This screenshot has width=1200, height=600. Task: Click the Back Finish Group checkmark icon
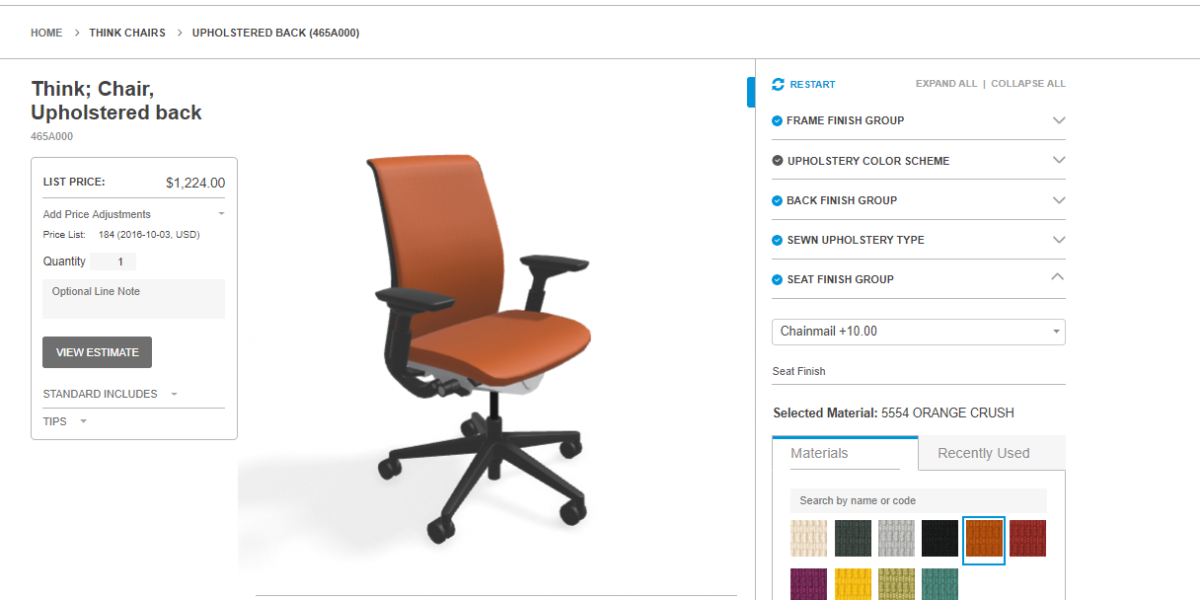777,200
